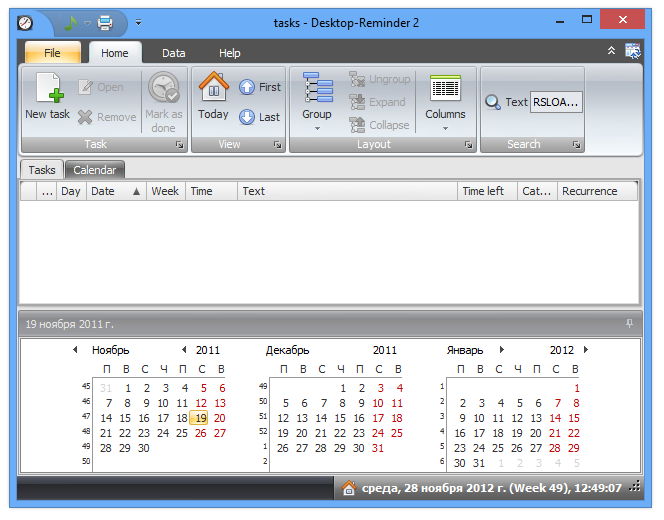Click the search magnifier icon
The image size is (664, 520).
point(493,102)
